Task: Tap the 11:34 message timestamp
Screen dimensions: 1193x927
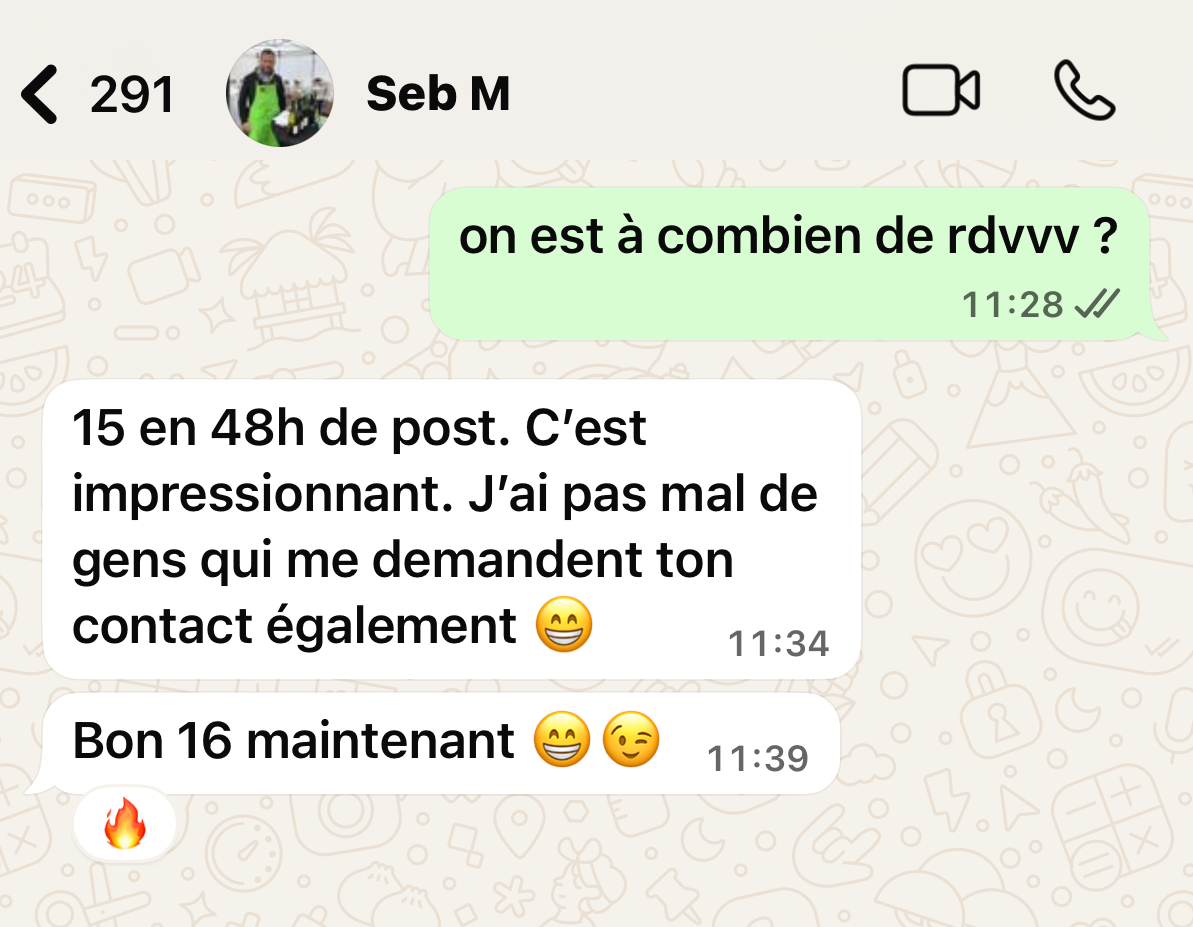Action: click(x=778, y=643)
